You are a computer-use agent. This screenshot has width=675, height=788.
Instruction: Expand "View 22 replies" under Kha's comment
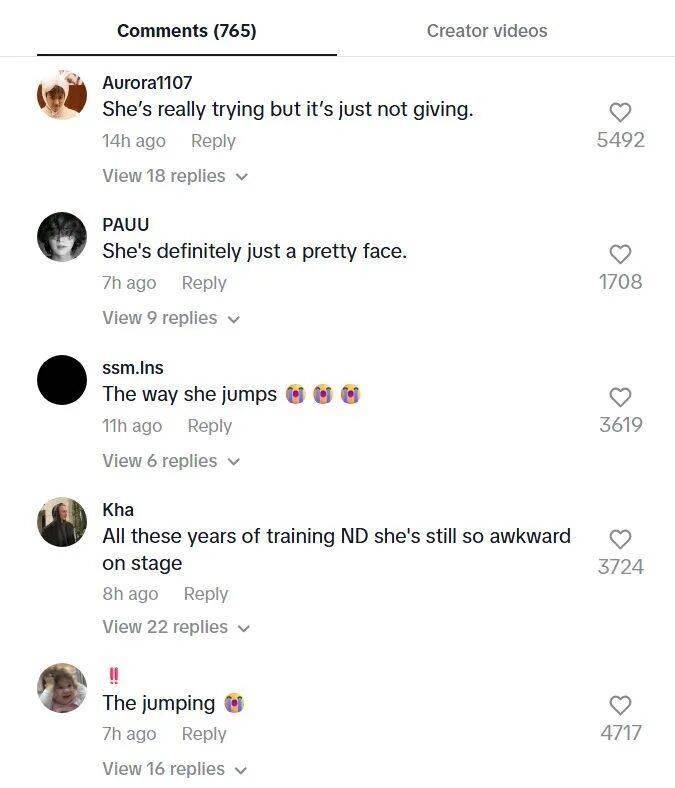click(x=175, y=627)
